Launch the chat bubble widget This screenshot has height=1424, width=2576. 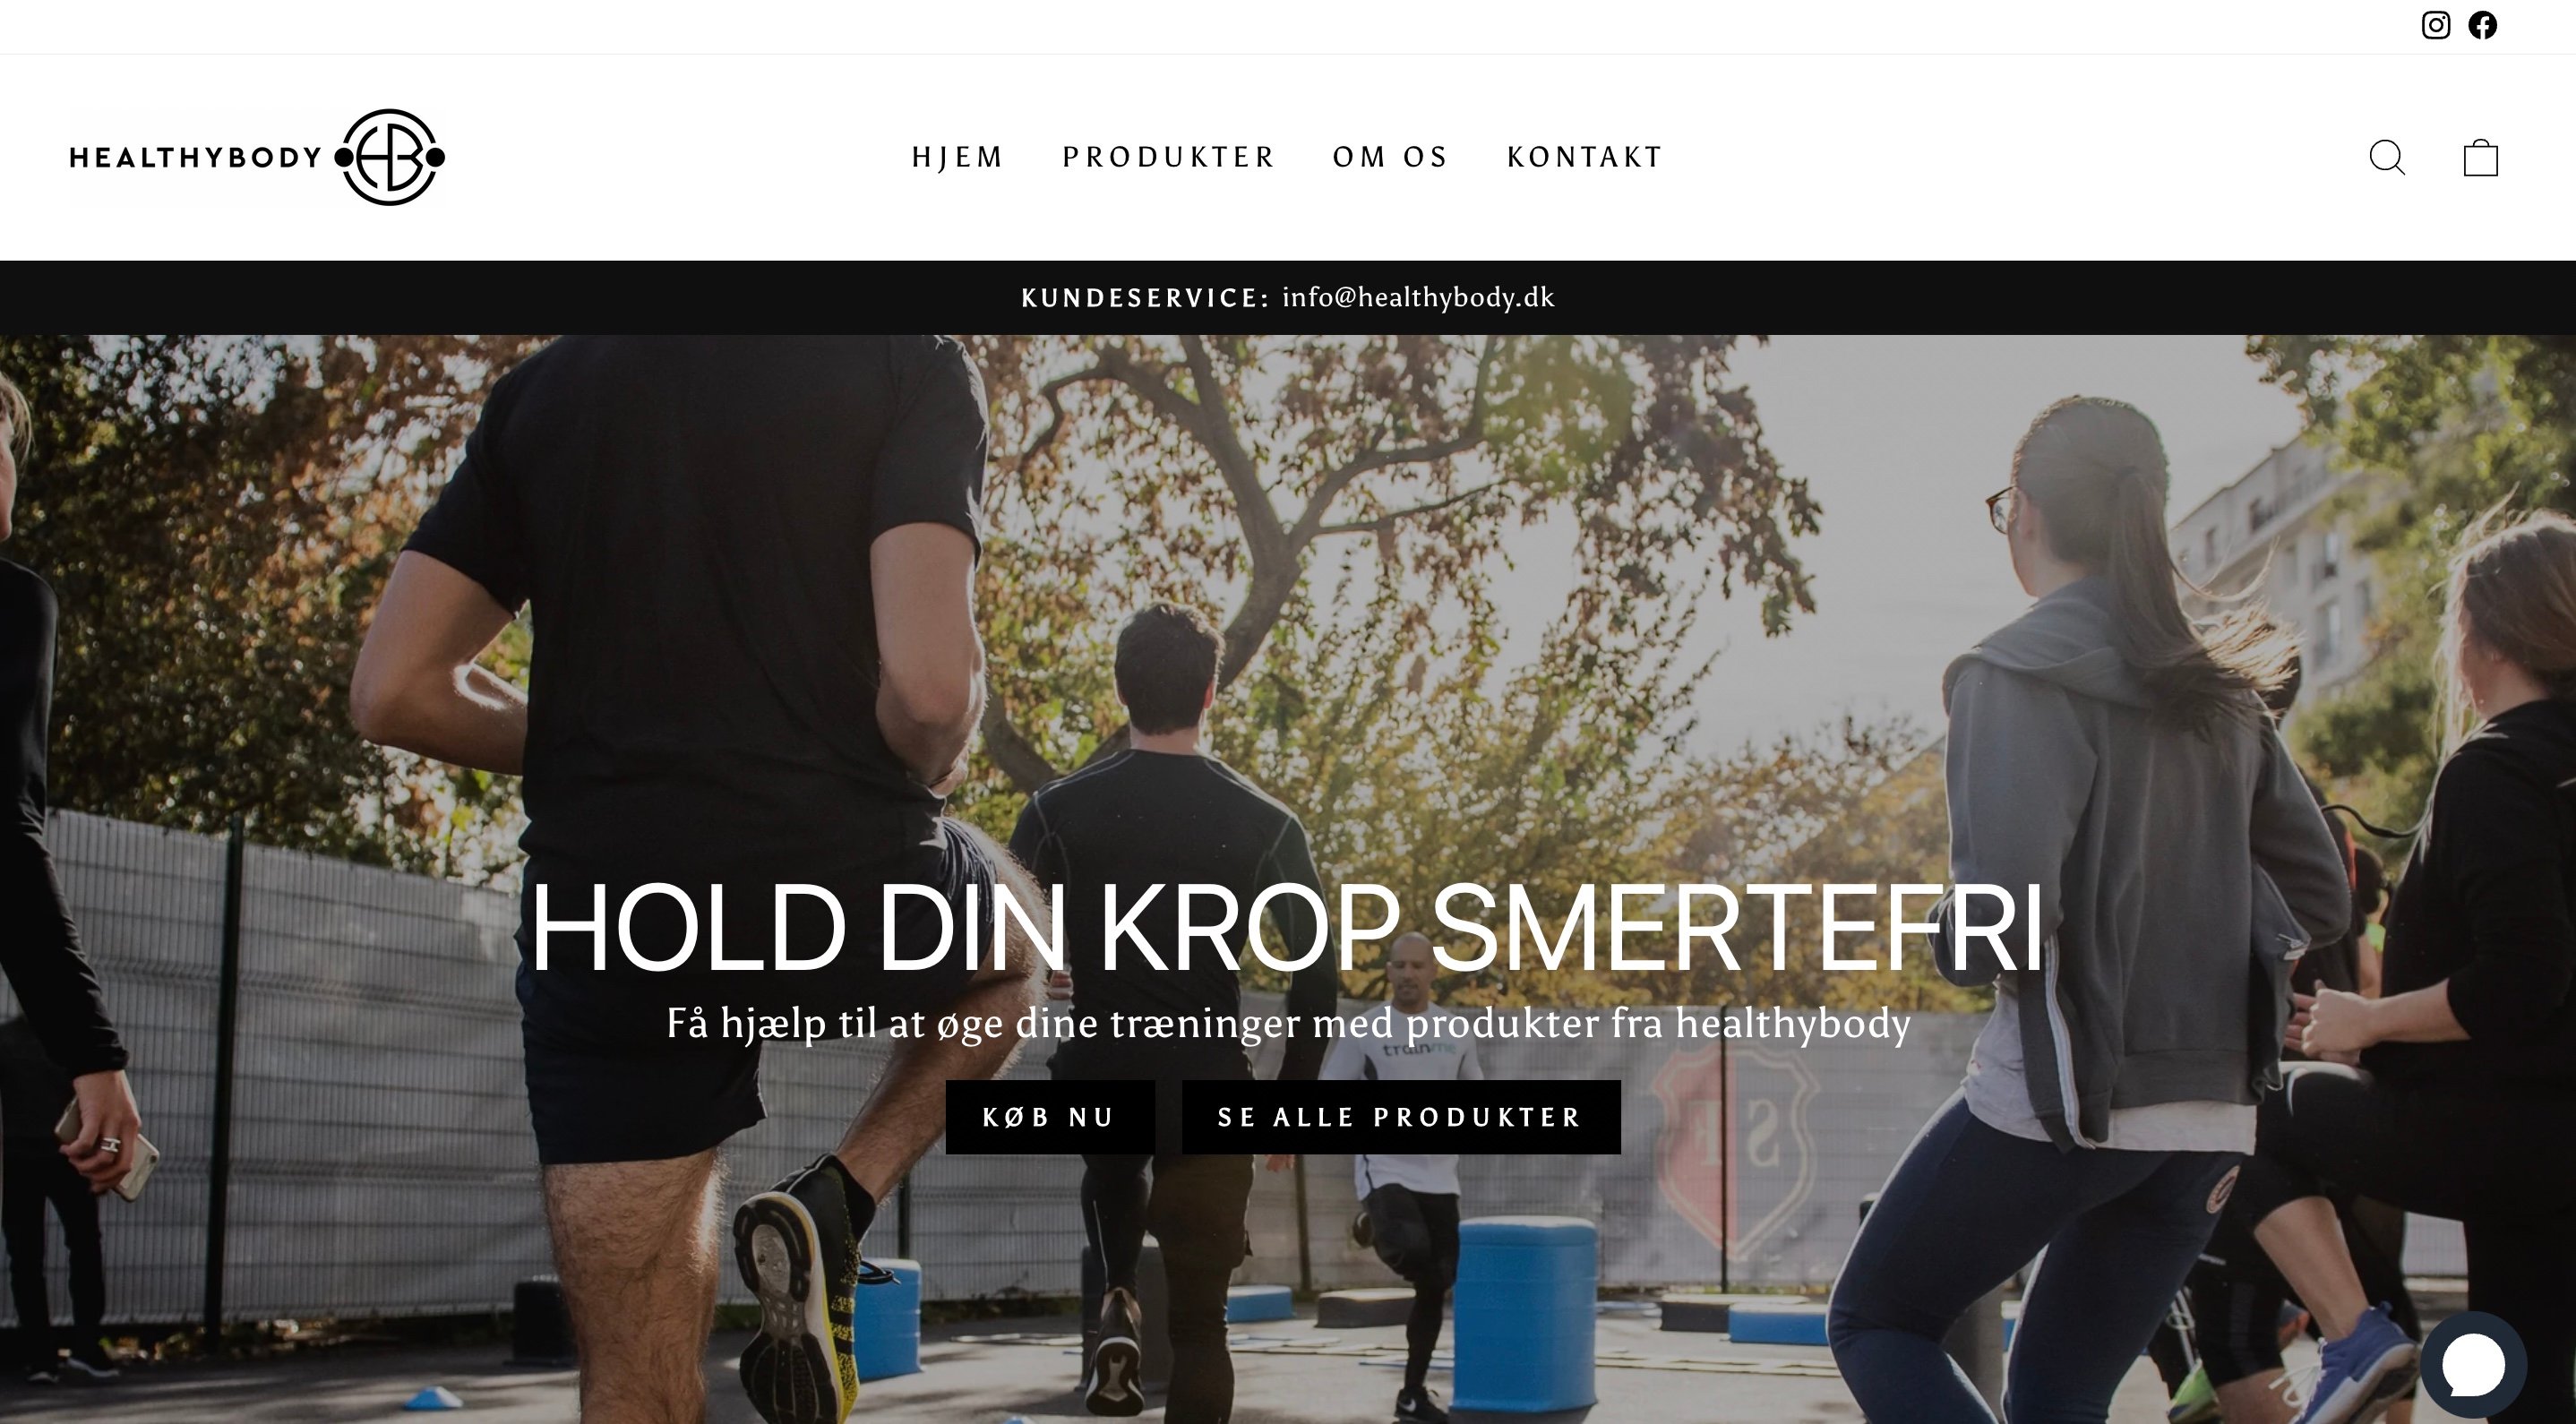(2474, 1366)
